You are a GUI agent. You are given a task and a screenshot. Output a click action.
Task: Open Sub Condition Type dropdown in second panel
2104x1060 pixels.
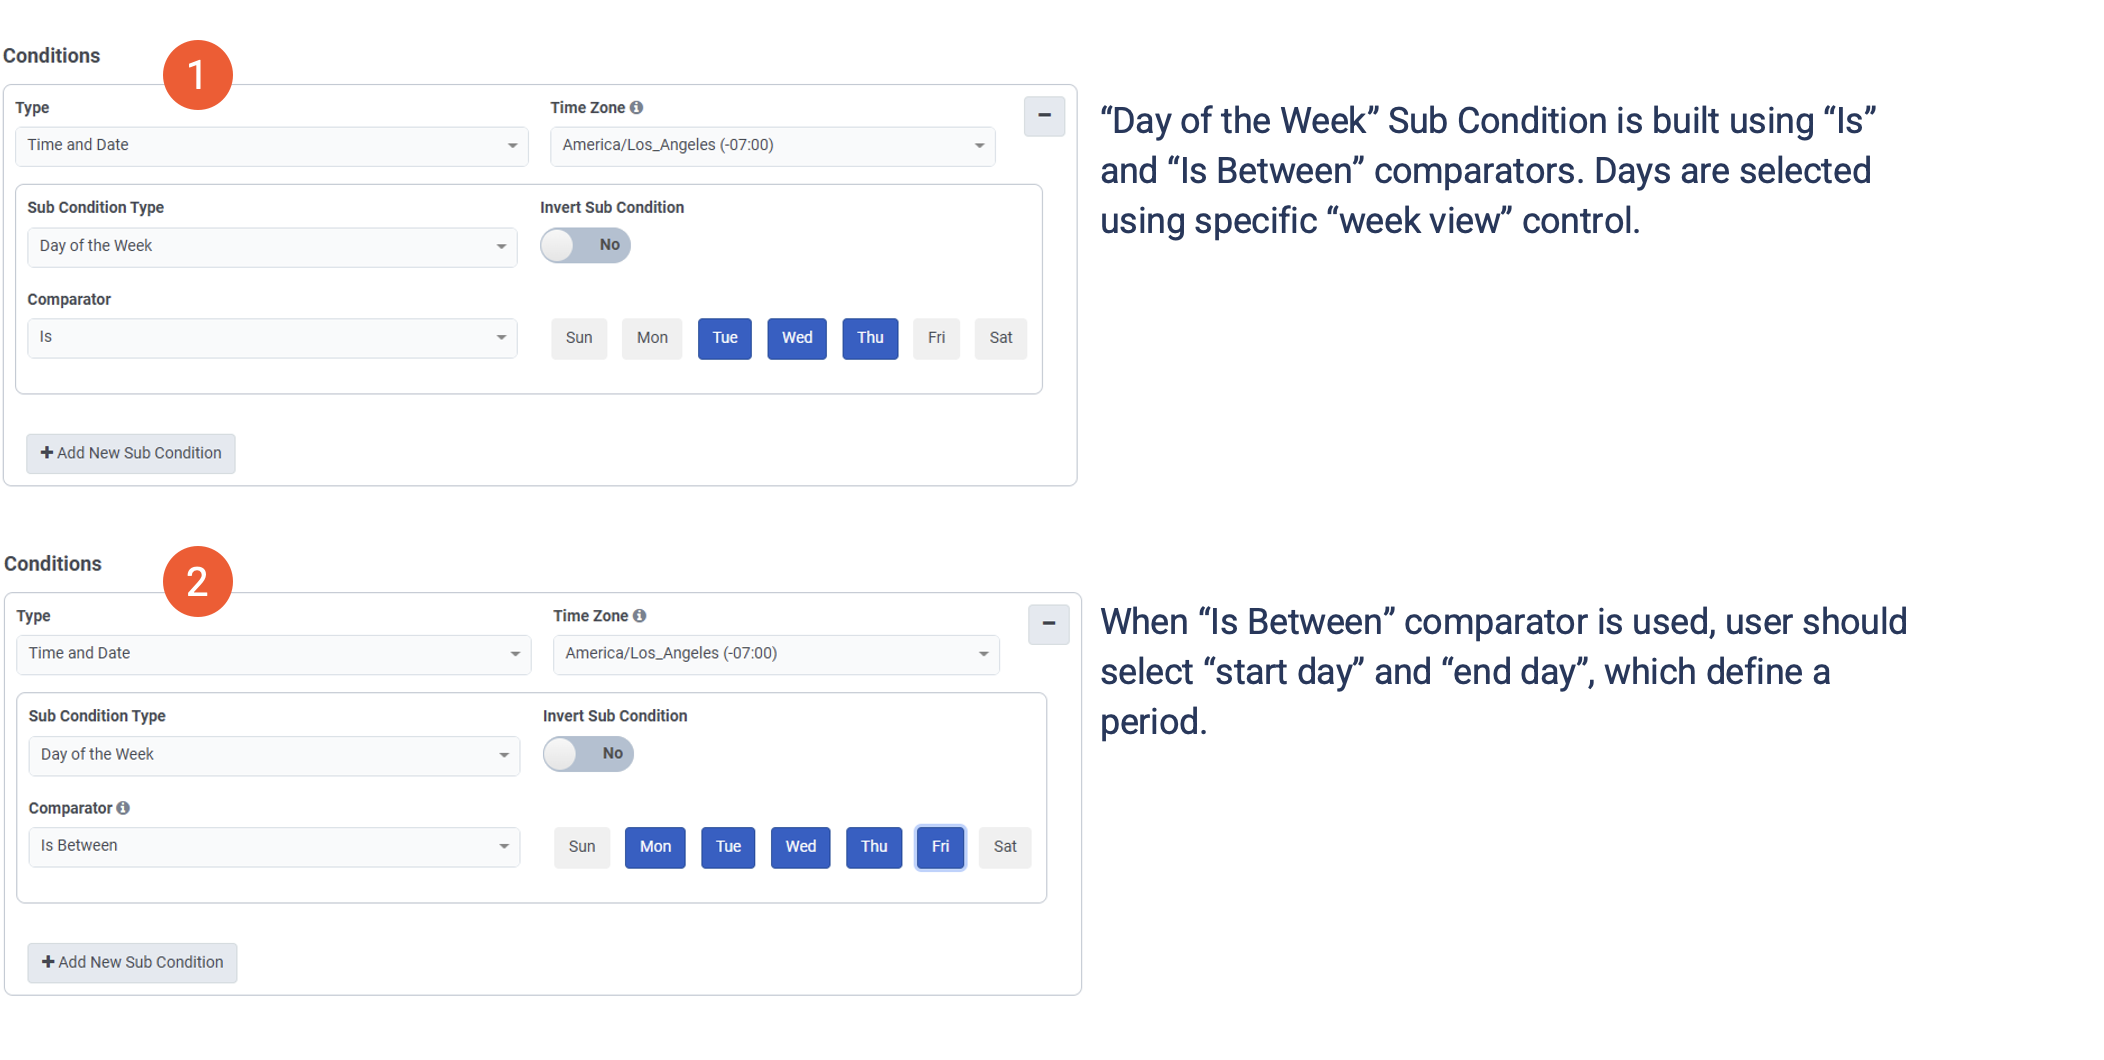pos(273,755)
